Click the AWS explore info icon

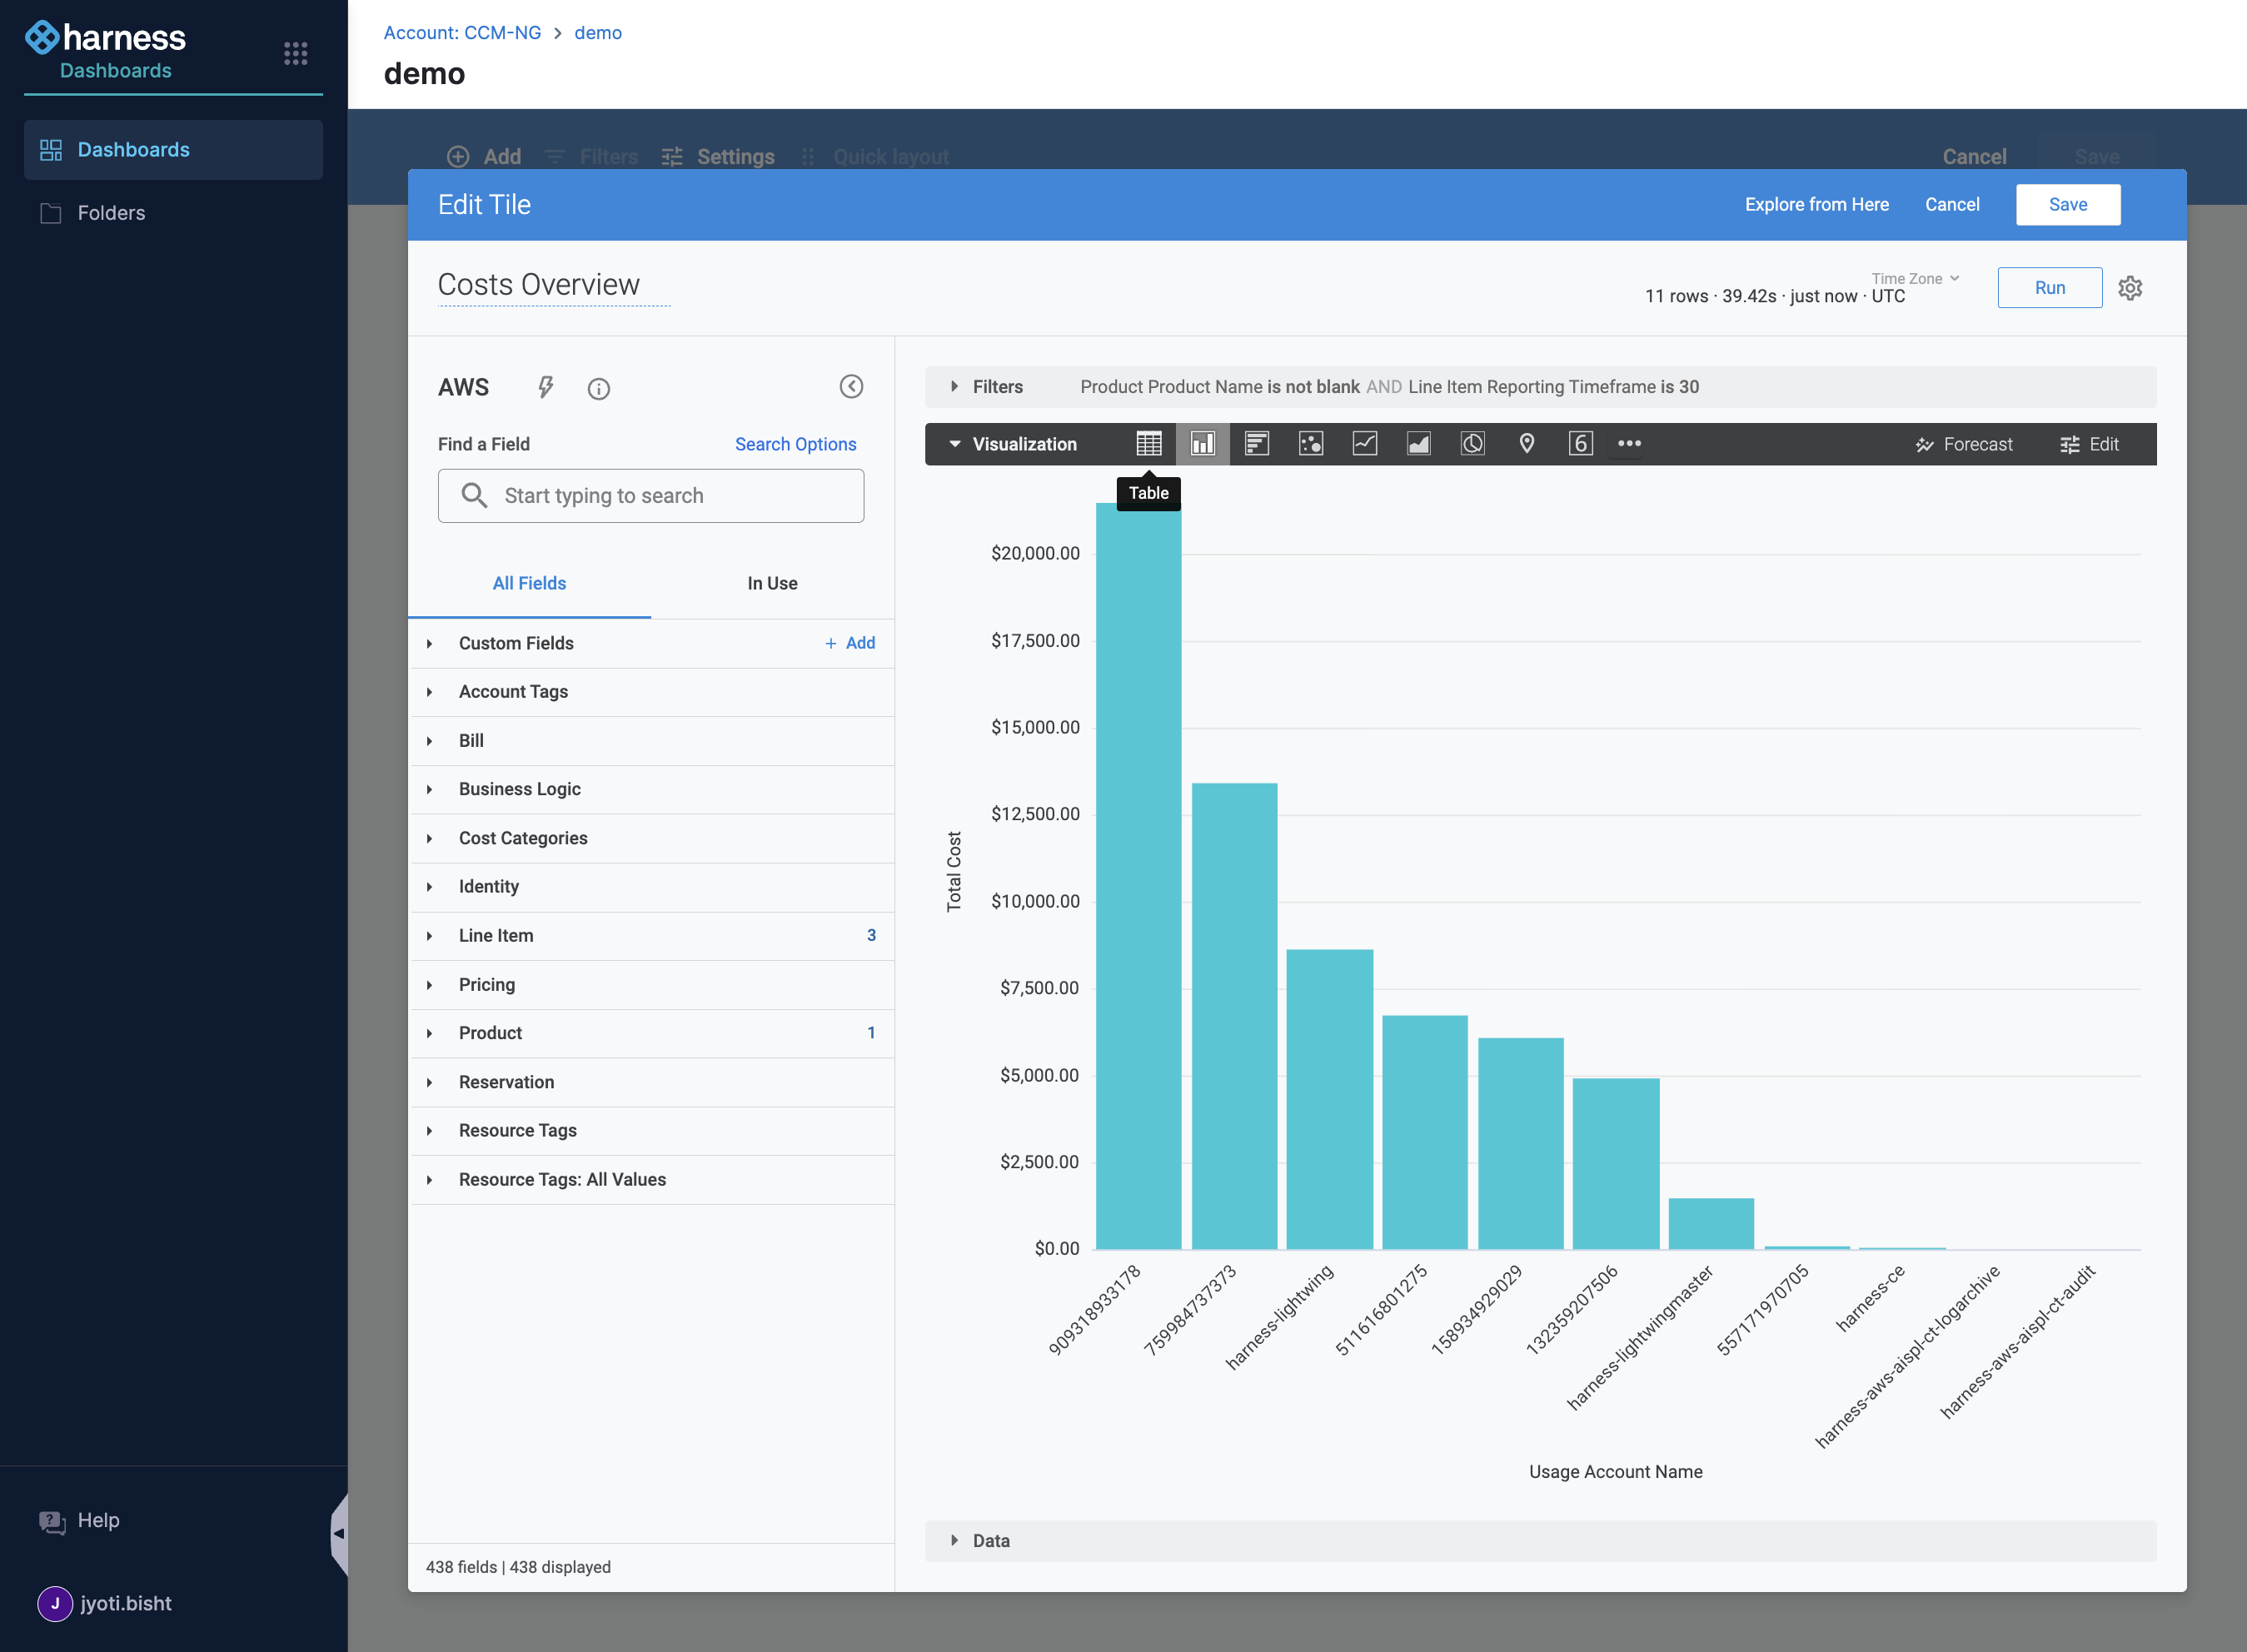pyautogui.click(x=598, y=389)
